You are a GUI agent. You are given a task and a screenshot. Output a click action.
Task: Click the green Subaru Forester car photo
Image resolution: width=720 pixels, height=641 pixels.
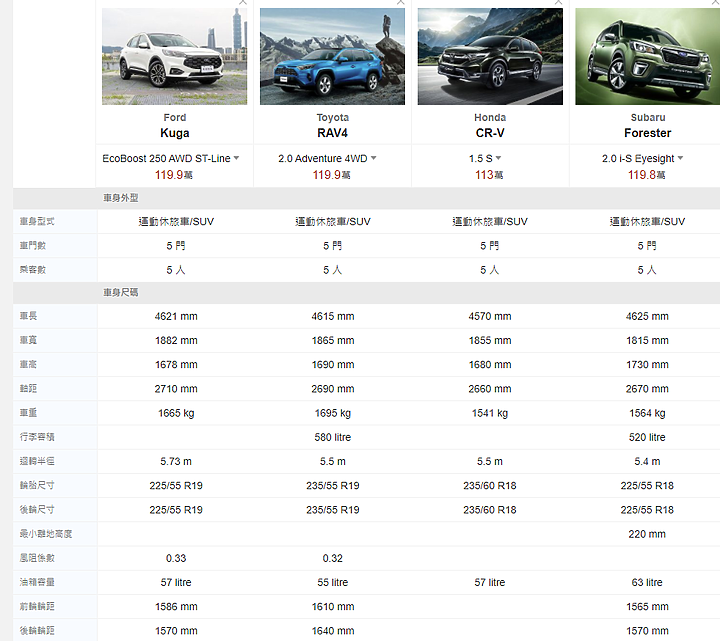647,56
